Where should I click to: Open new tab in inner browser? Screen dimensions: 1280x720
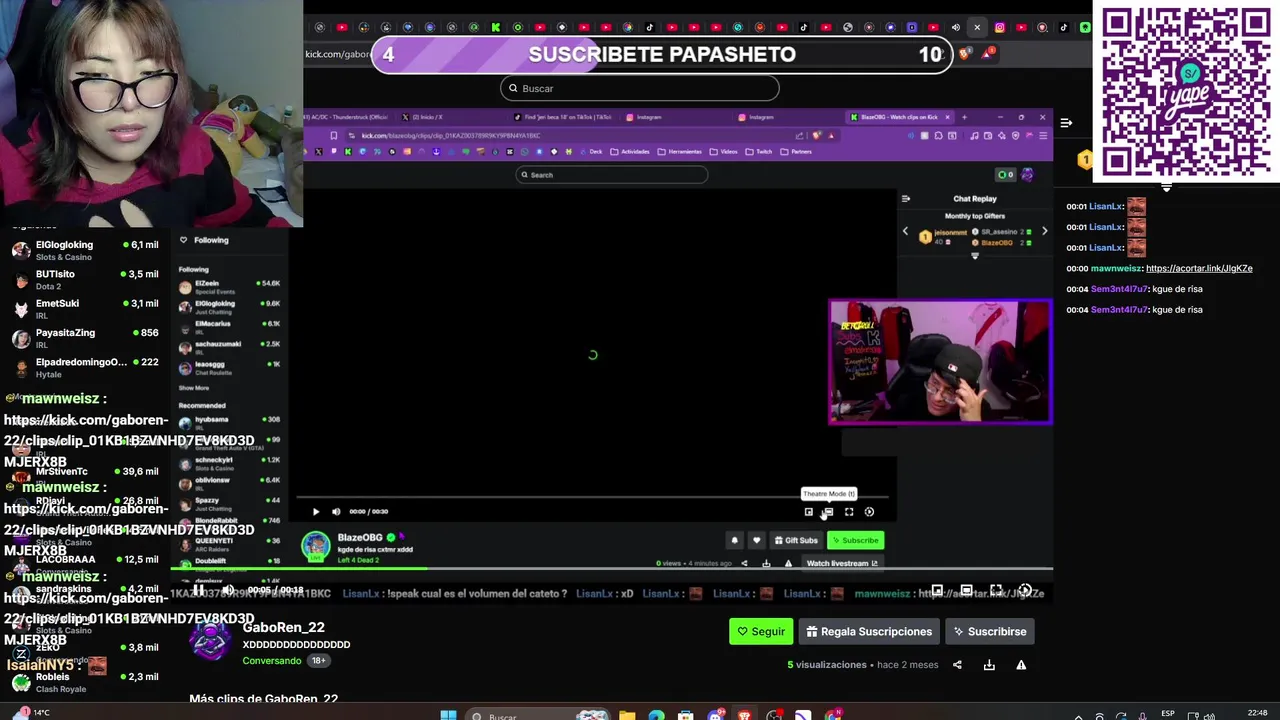(x=964, y=117)
